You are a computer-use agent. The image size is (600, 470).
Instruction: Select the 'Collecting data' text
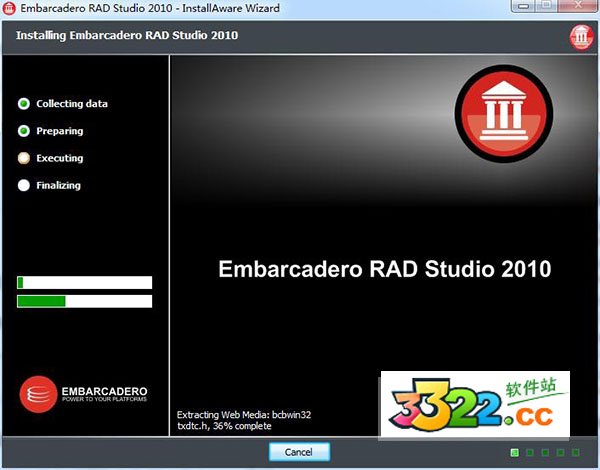point(72,104)
